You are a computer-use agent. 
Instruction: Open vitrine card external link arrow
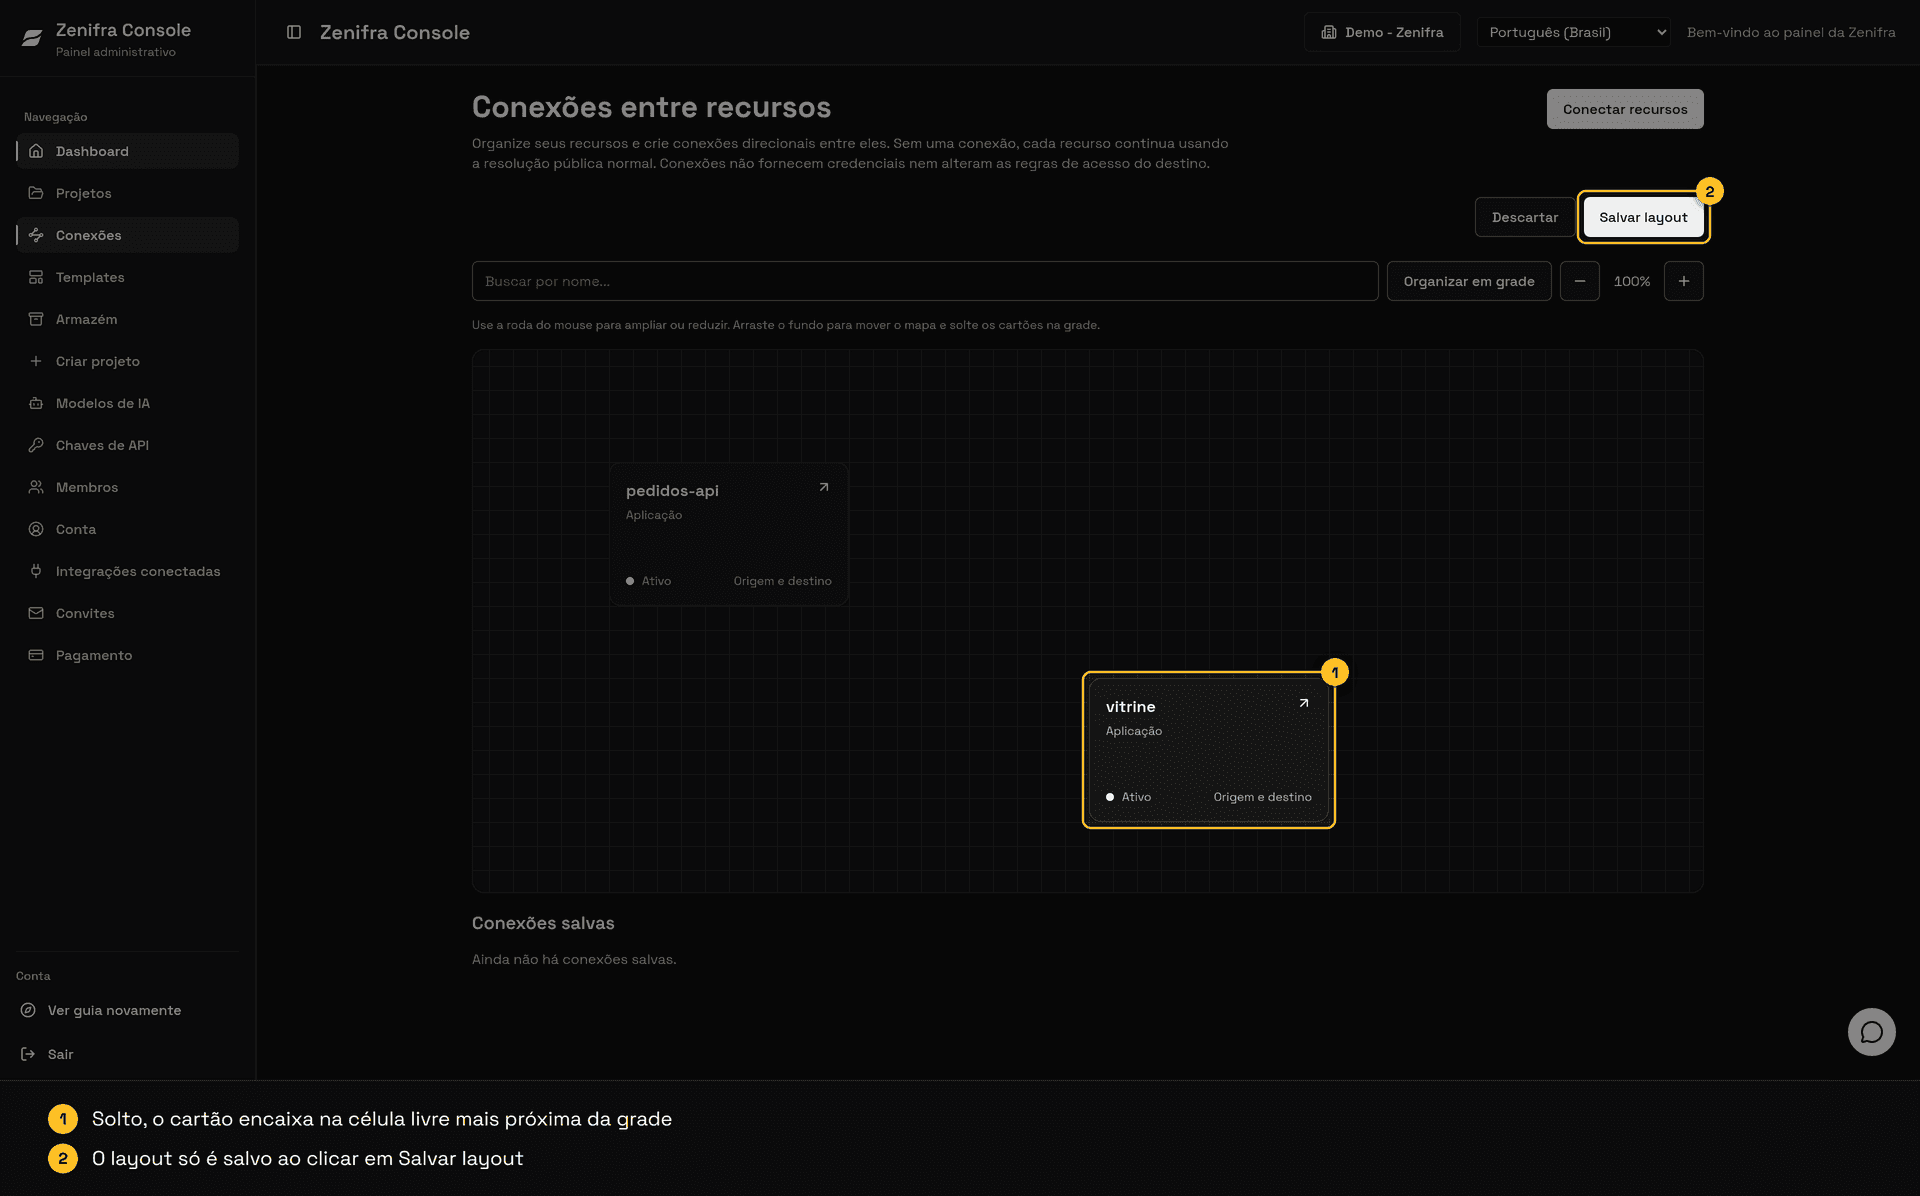(x=1303, y=703)
